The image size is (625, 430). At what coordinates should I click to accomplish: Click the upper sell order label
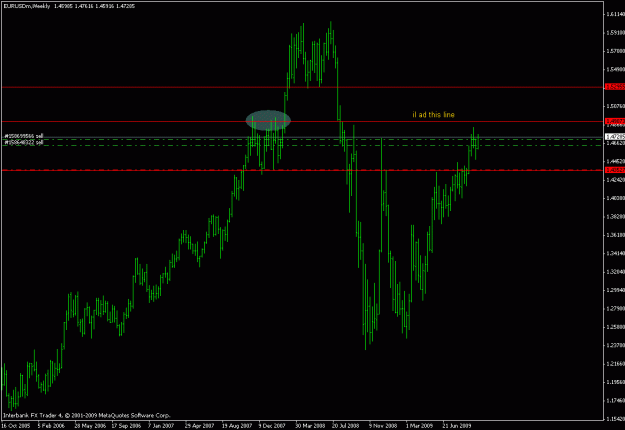click(24, 136)
